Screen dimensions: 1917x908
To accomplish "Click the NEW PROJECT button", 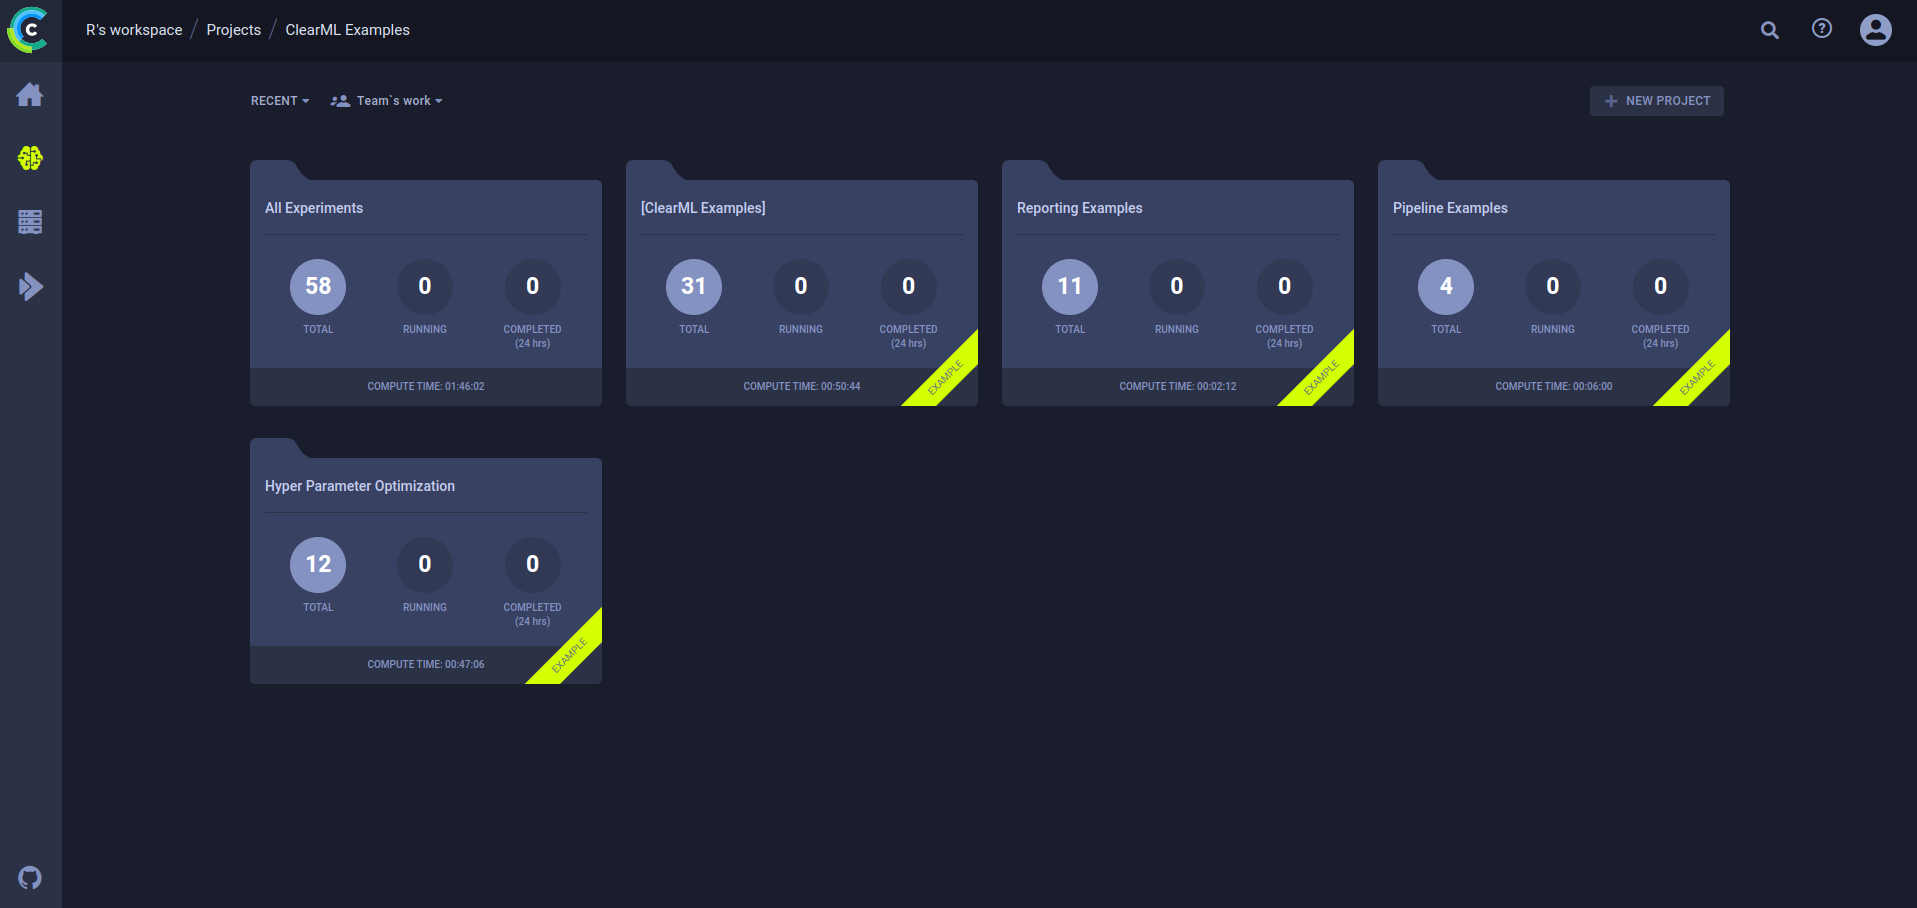I will (1656, 101).
